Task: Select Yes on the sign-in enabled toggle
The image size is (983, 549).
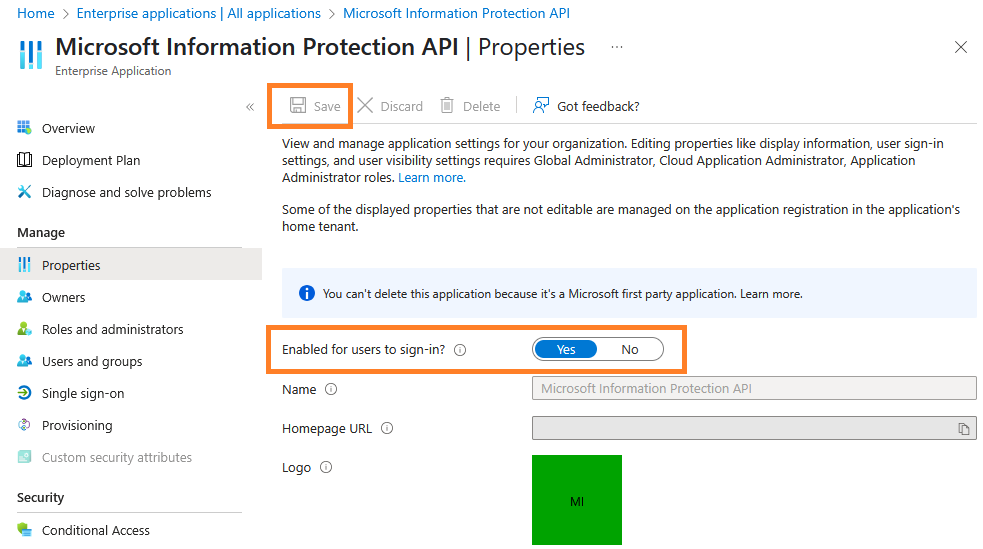Action: click(566, 349)
